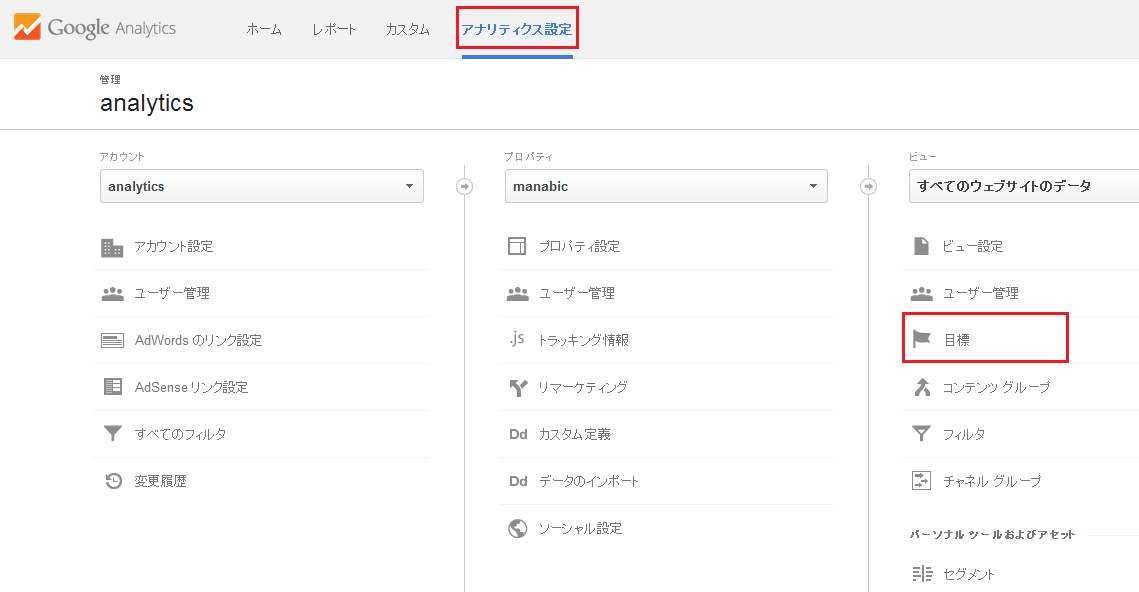Image resolution: width=1139 pixels, height=592 pixels.
Task: Click the Google Analytics logo icon
Action: [x=27, y=27]
